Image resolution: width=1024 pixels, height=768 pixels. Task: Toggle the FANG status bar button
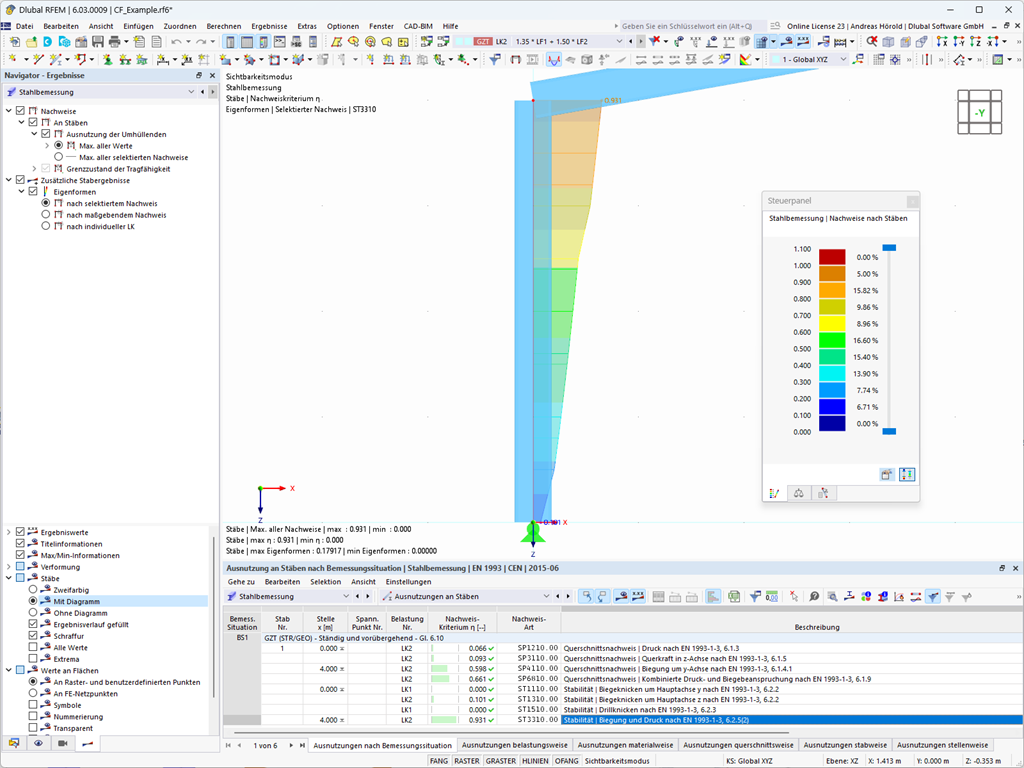coord(439,761)
